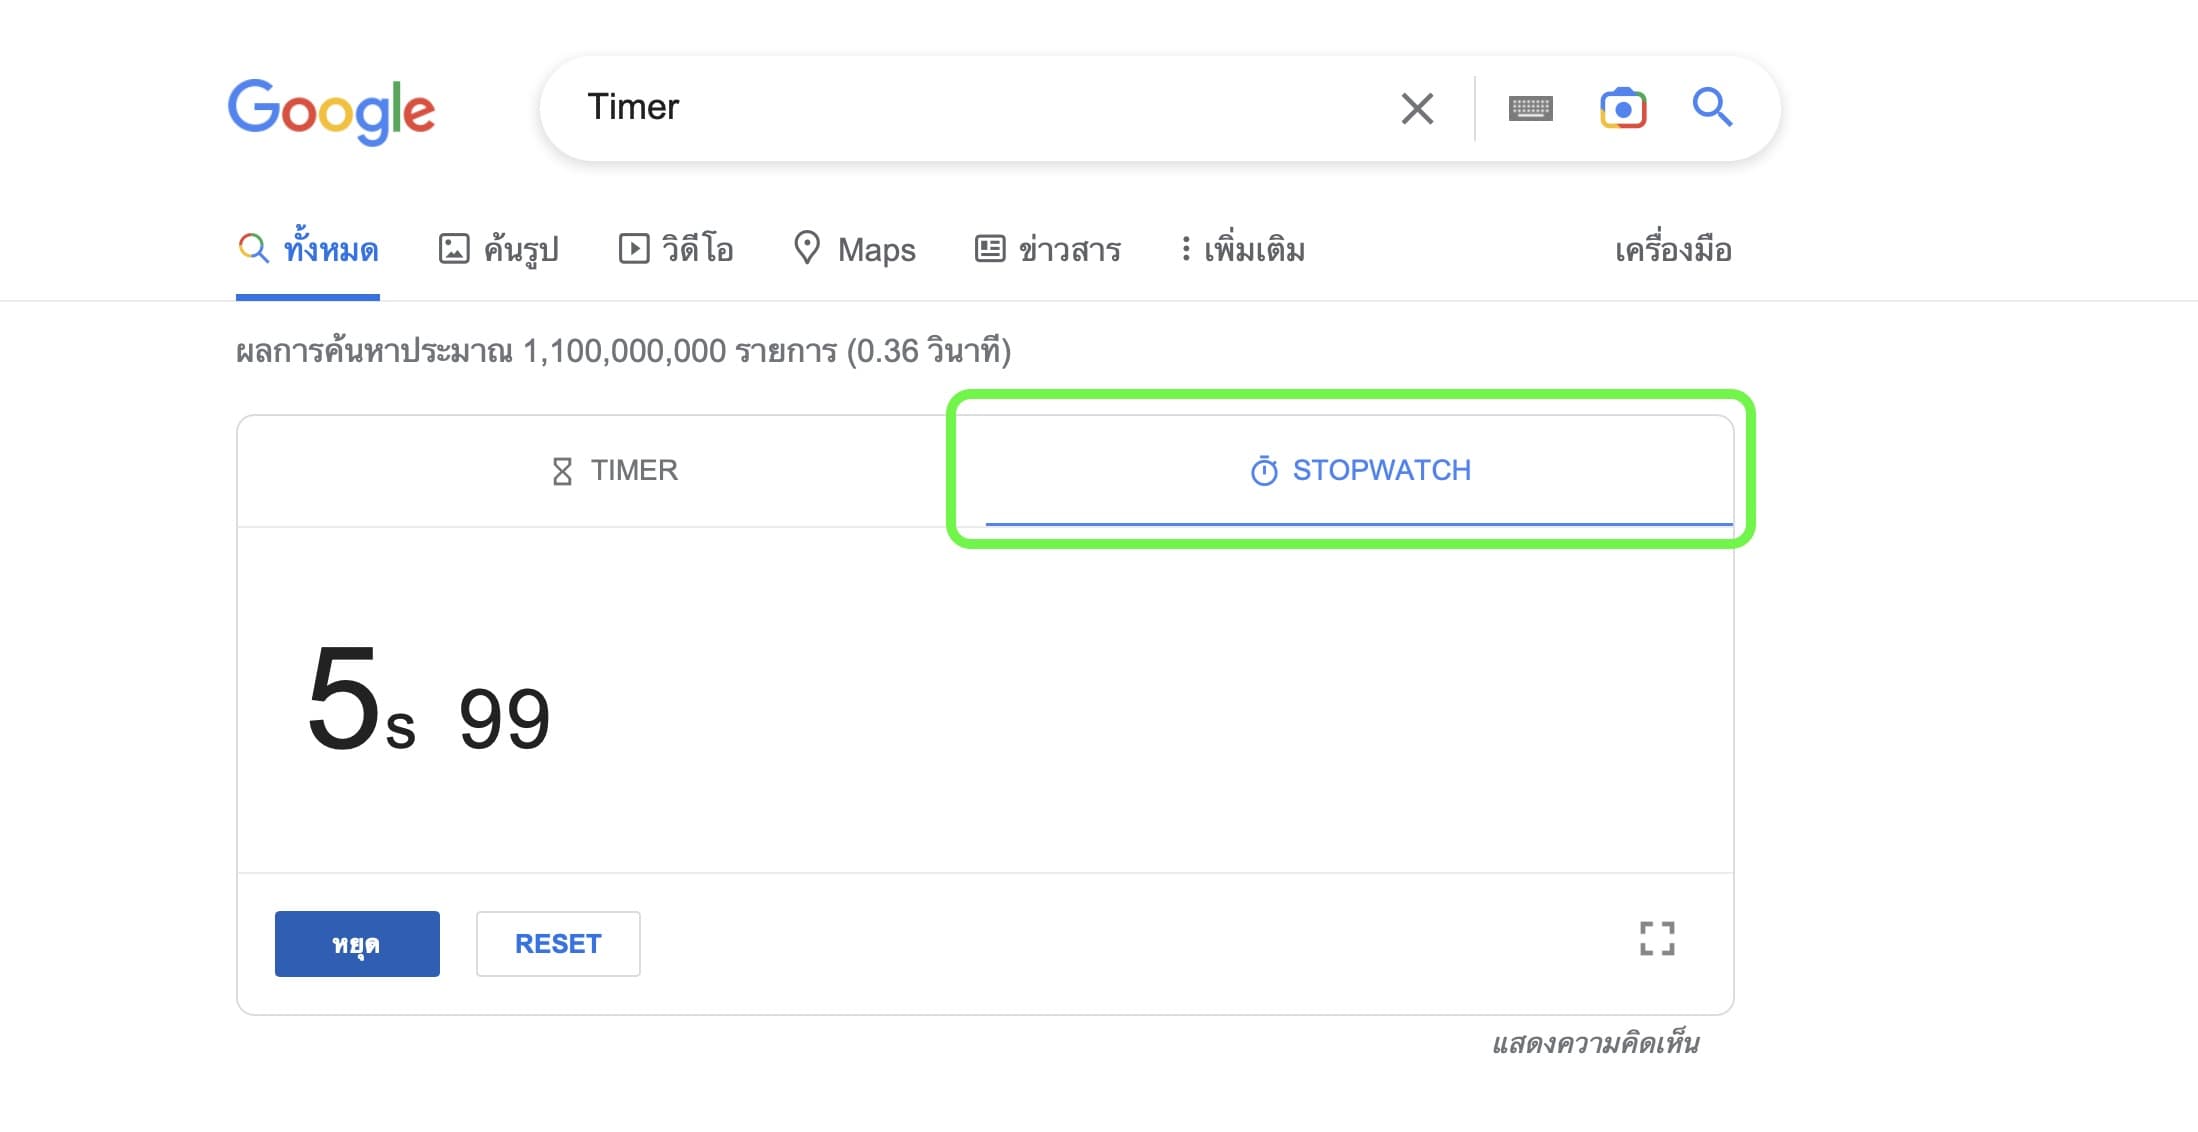
Task: Click the blue magnifier search button
Action: [x=1712, y=107]
